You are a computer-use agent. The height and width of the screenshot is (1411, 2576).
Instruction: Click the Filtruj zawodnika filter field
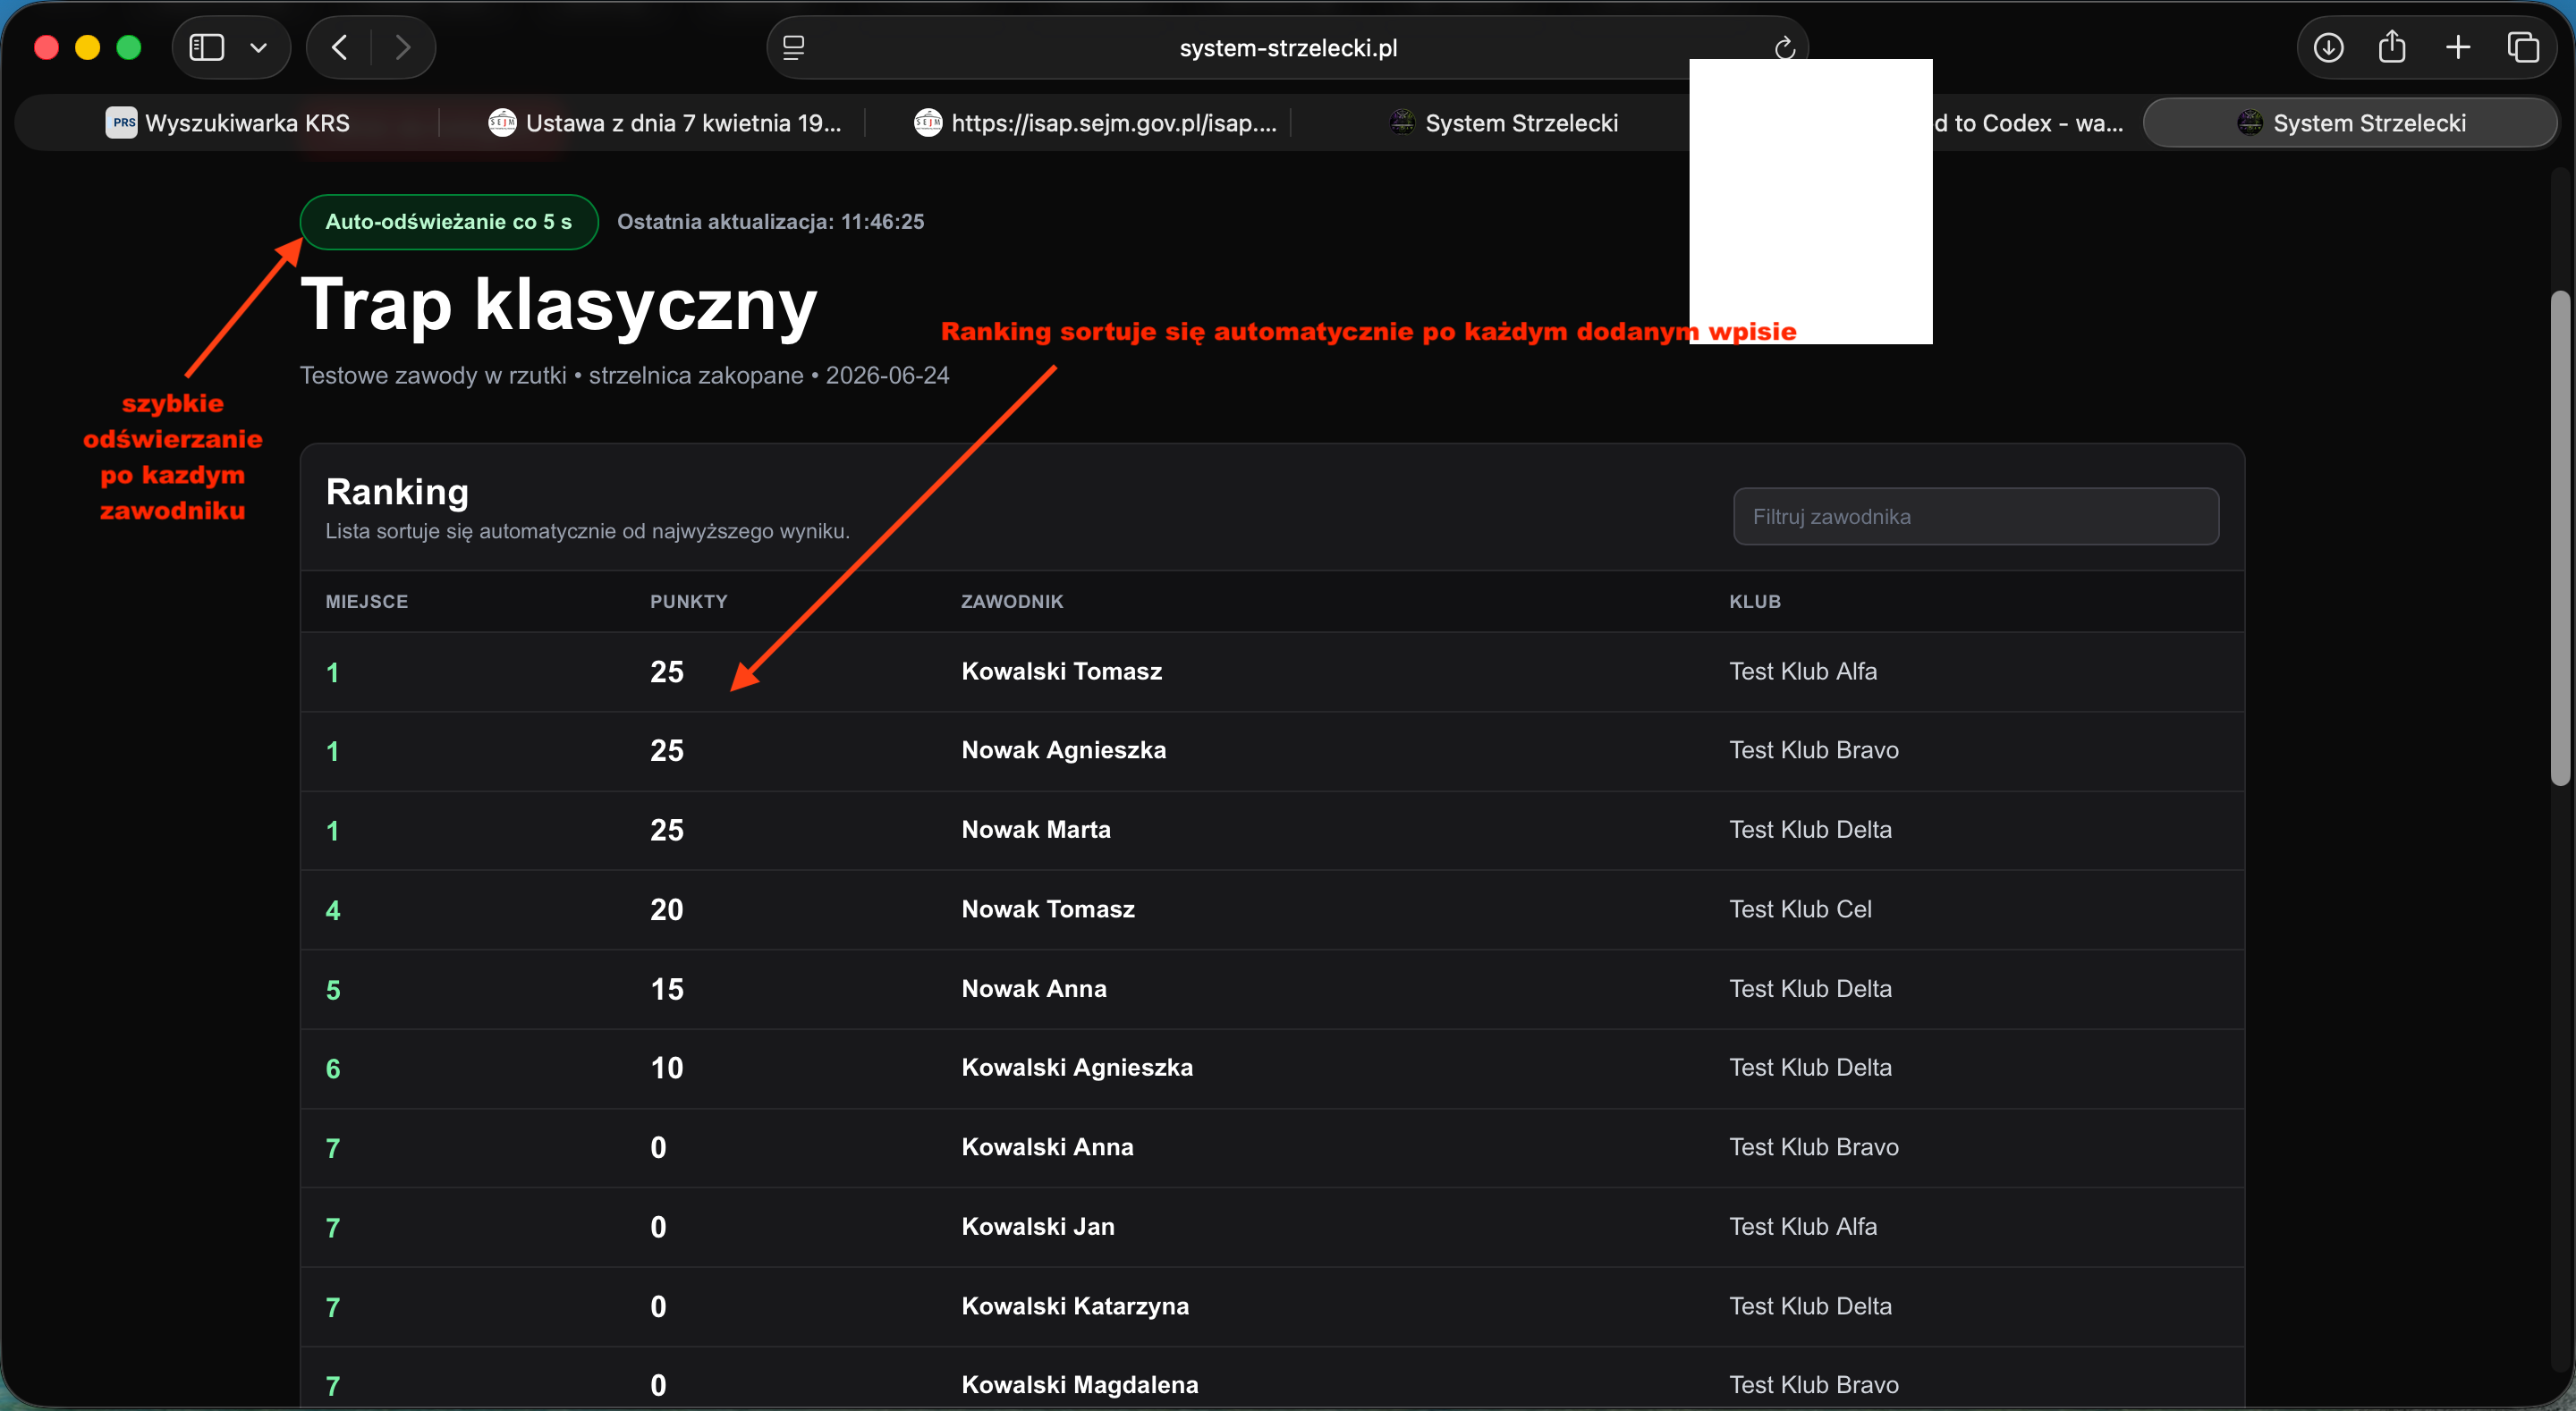click(1976, 517)
